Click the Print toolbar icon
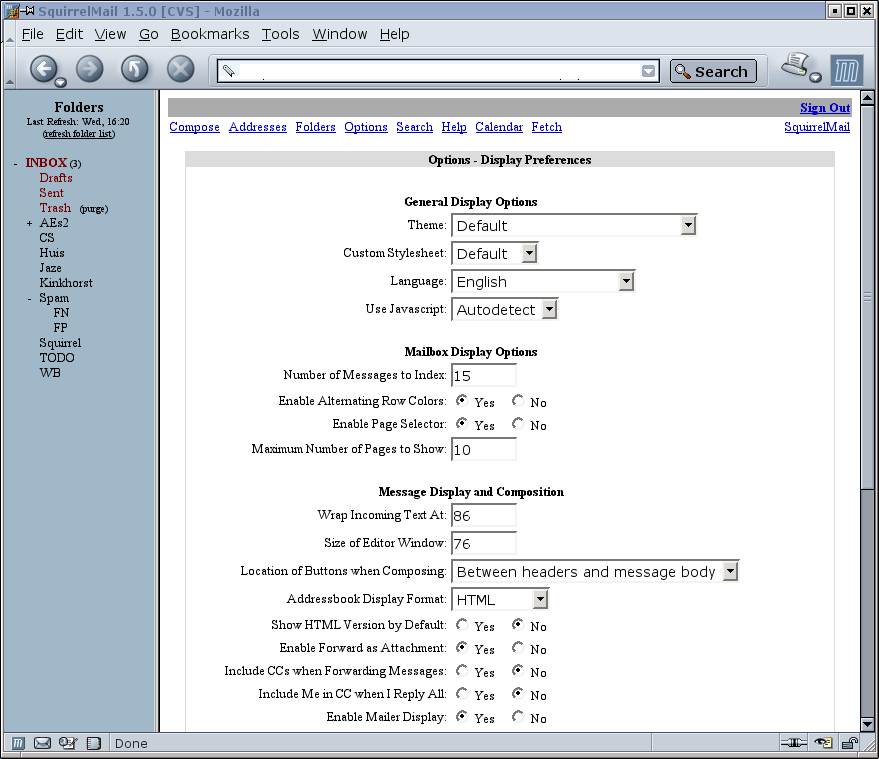This screenshot has height=759, width=879. coord(797,66)
